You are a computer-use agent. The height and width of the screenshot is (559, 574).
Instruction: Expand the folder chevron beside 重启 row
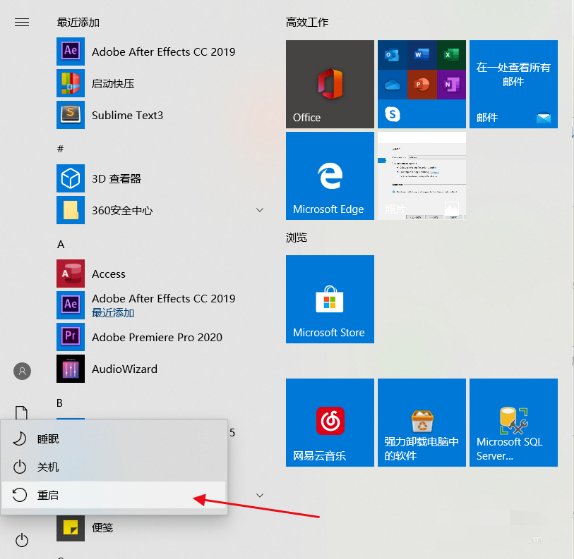coord(260,495)
